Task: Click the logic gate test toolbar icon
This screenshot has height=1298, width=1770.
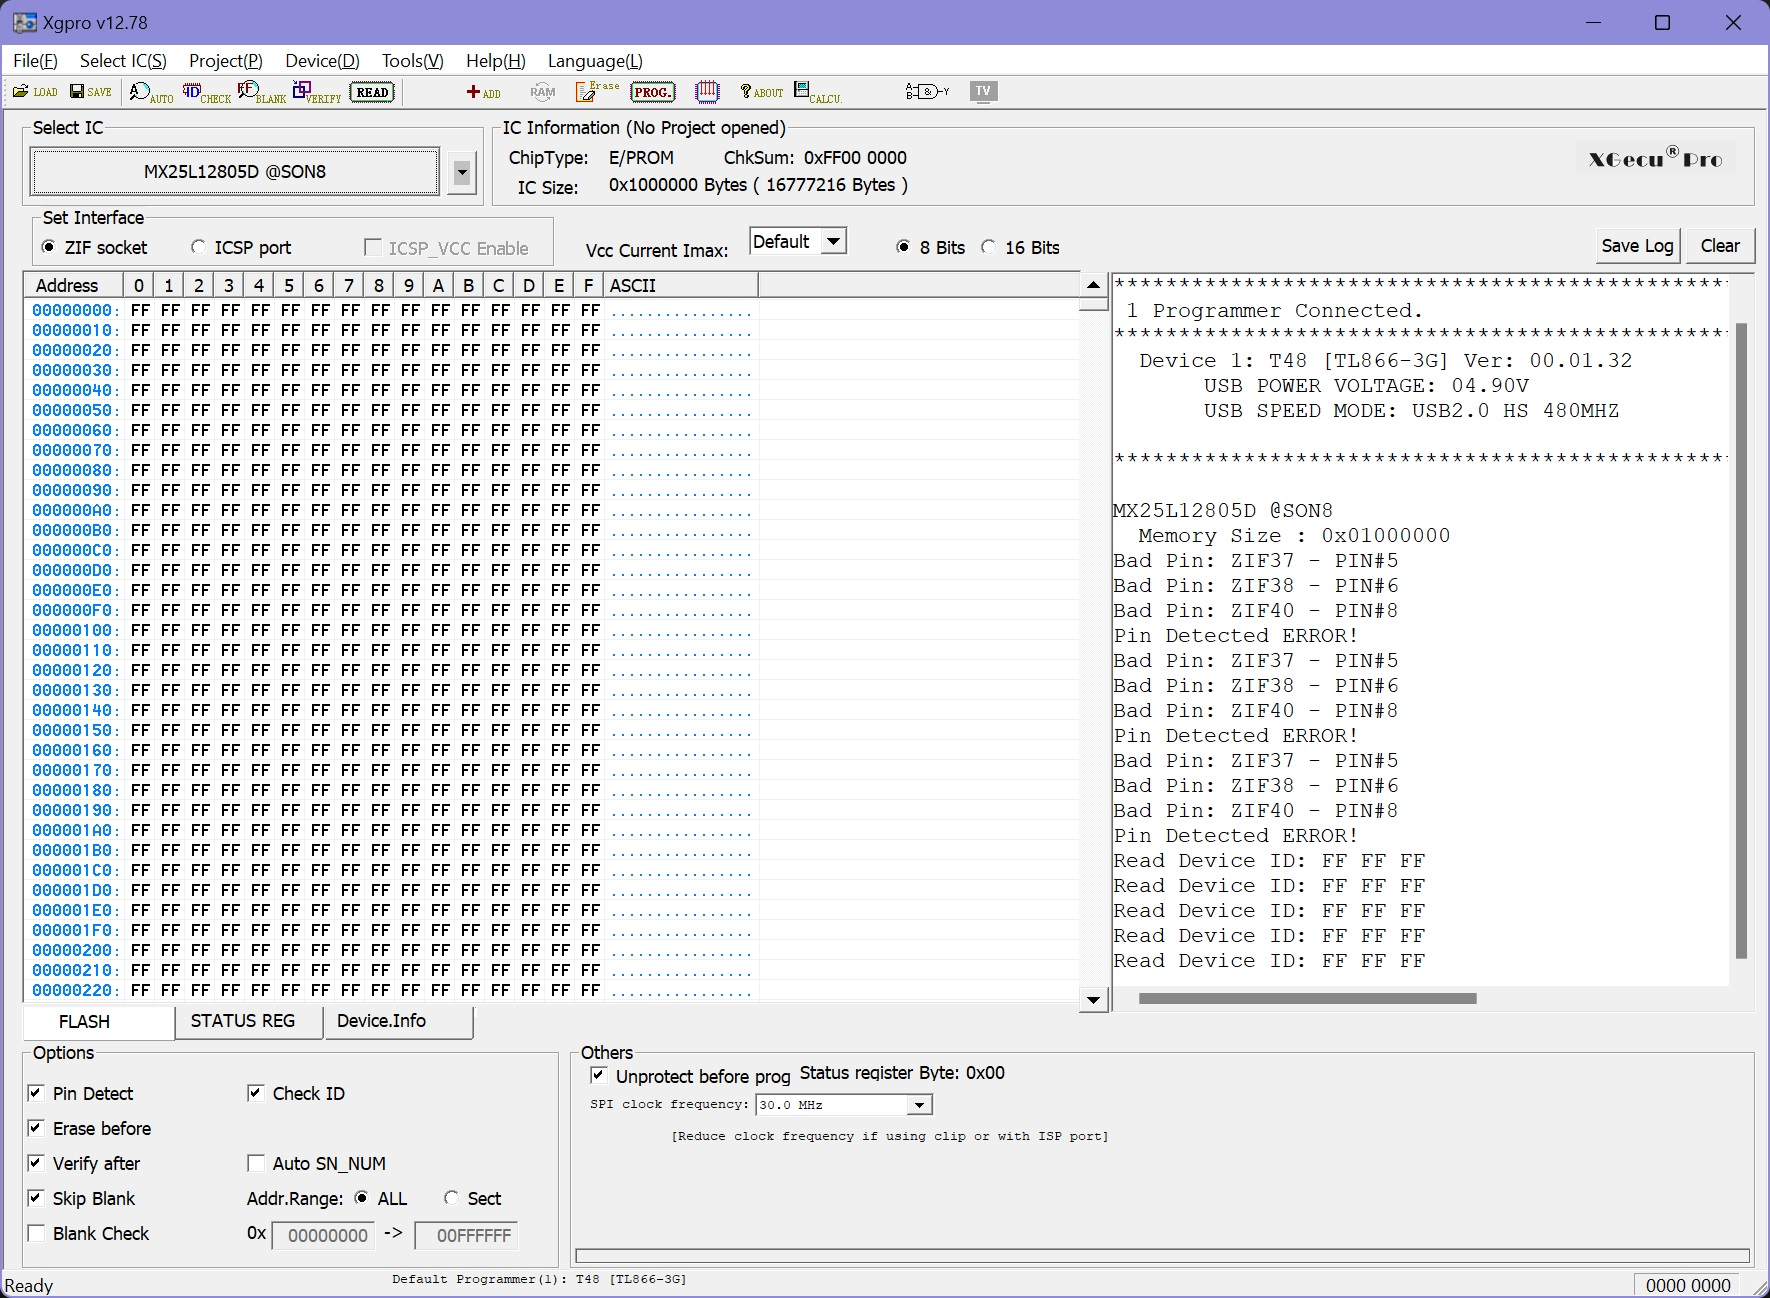Action: click(x=927, y=92)
